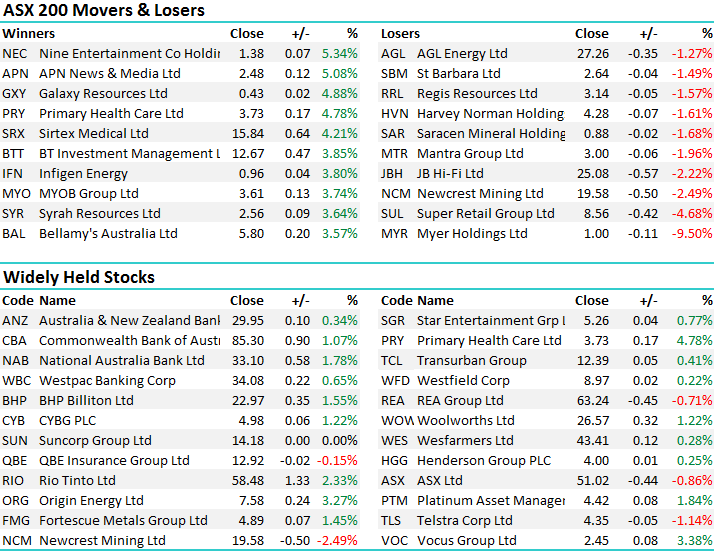Click the JBH ticker code for JB Hi-Fi
Image resolution: width=714 pixels, height=552 pixels.
(x=394, y=174)
